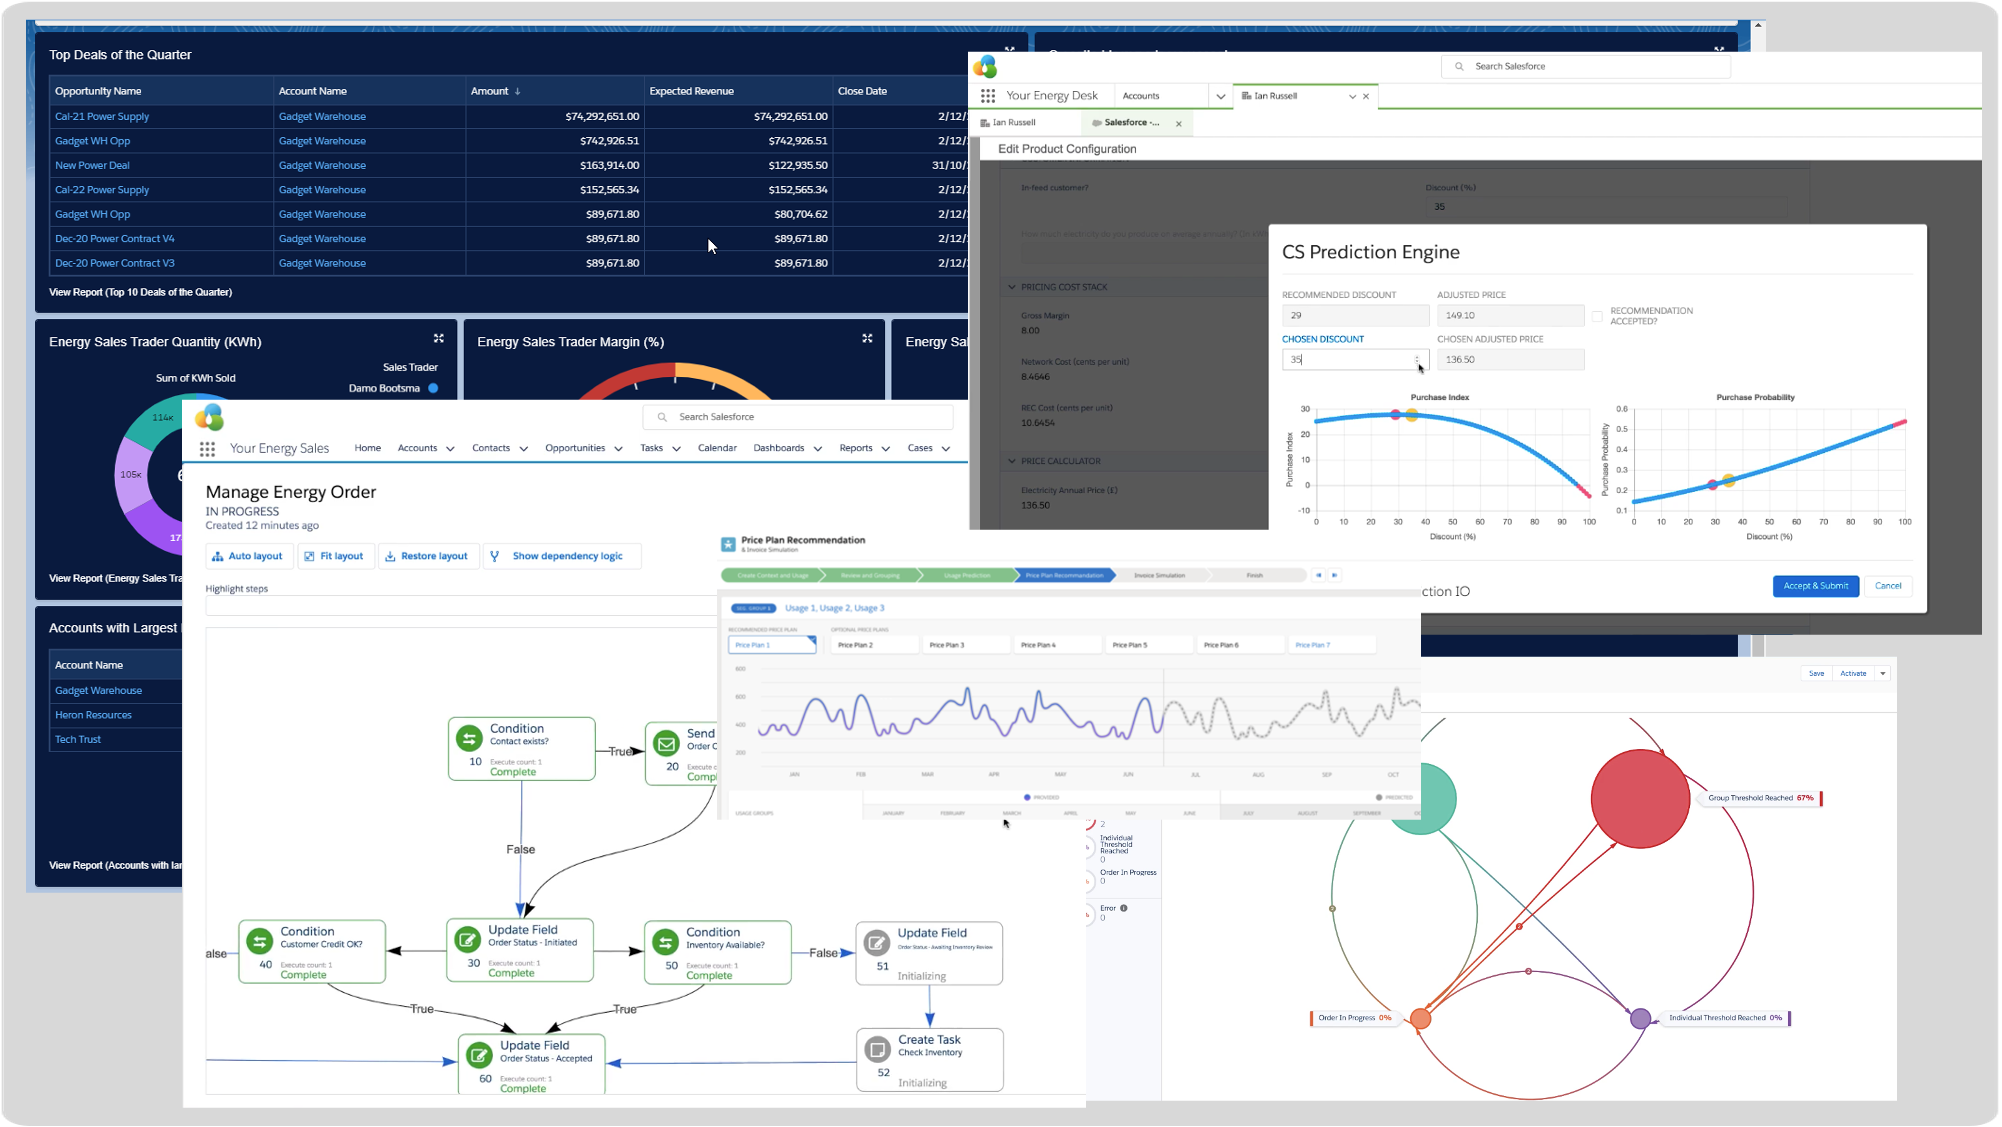This screenshot has height=1127, width=2002.
Task: Sort by Amount column arrow
Action: point(518,91)
